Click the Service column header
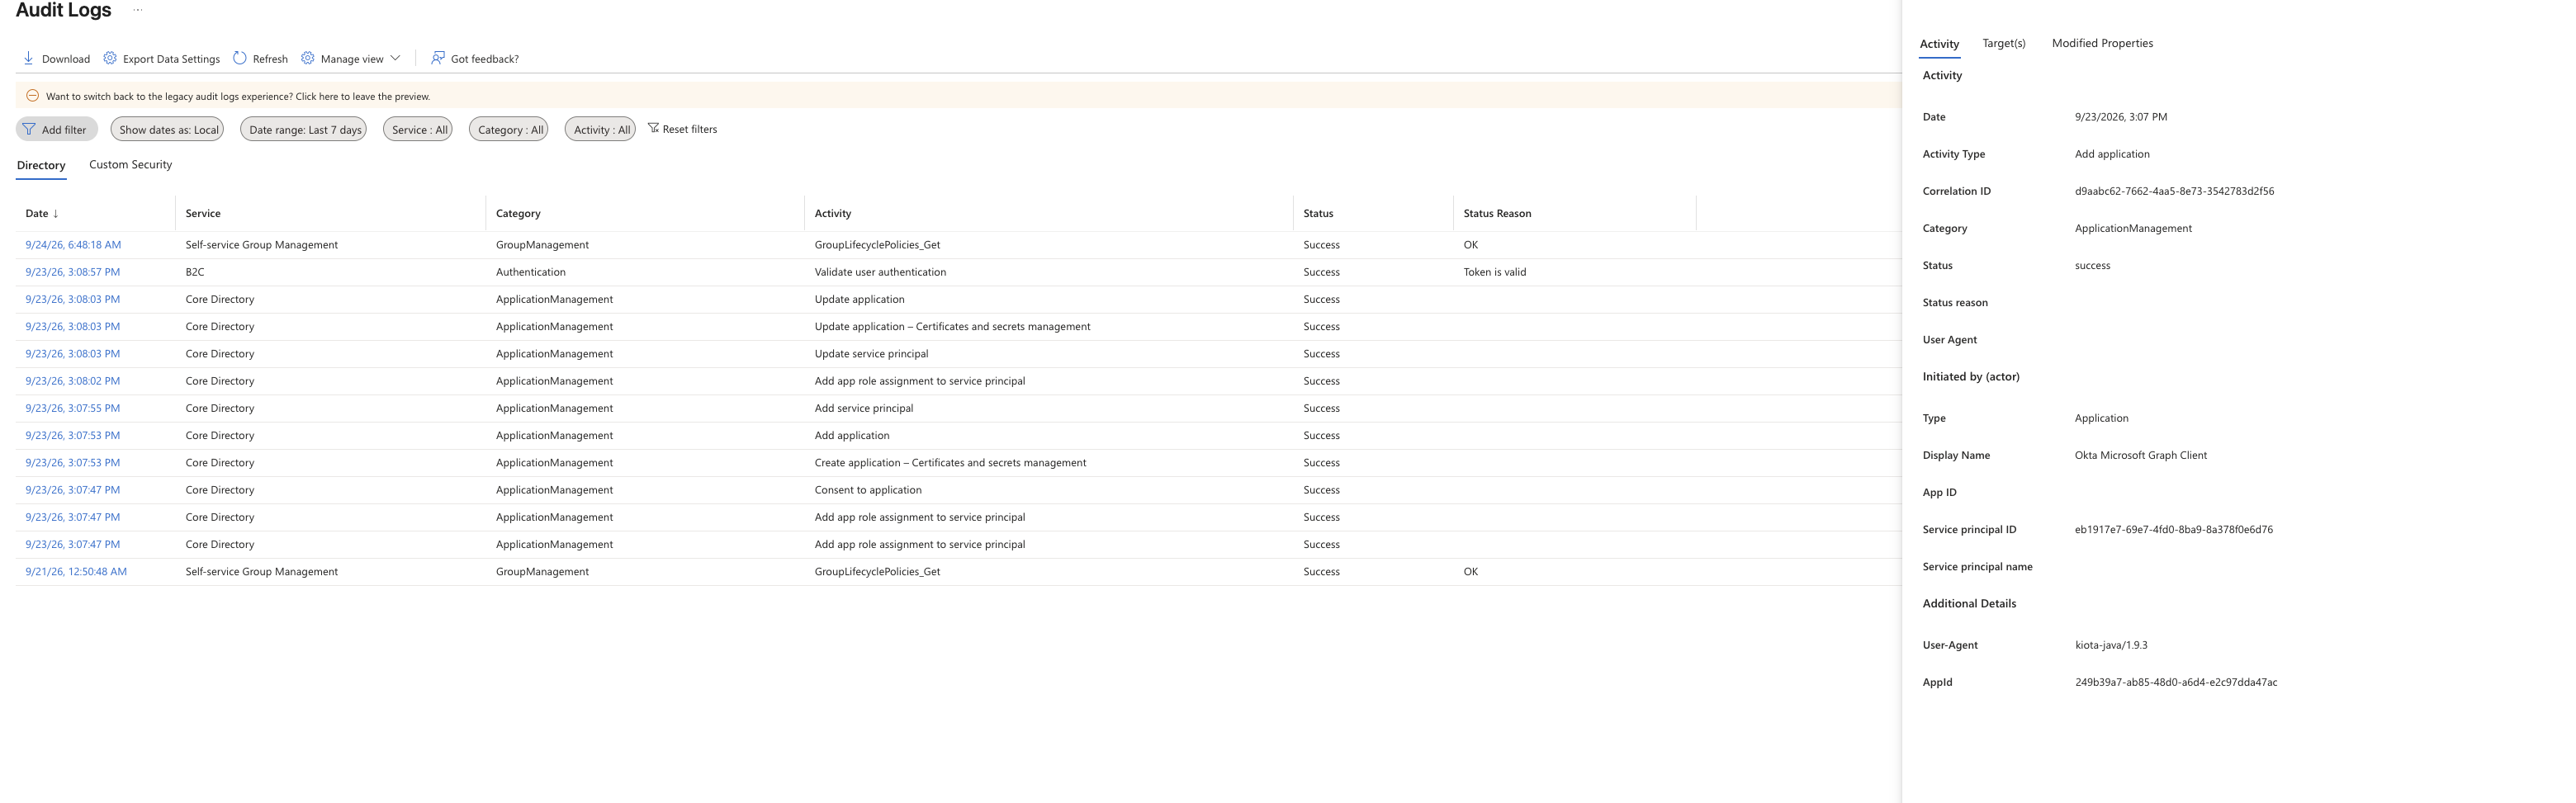The width and height of the screenshot is (2576, 803). pyautogui.click(x=203, y=213)
